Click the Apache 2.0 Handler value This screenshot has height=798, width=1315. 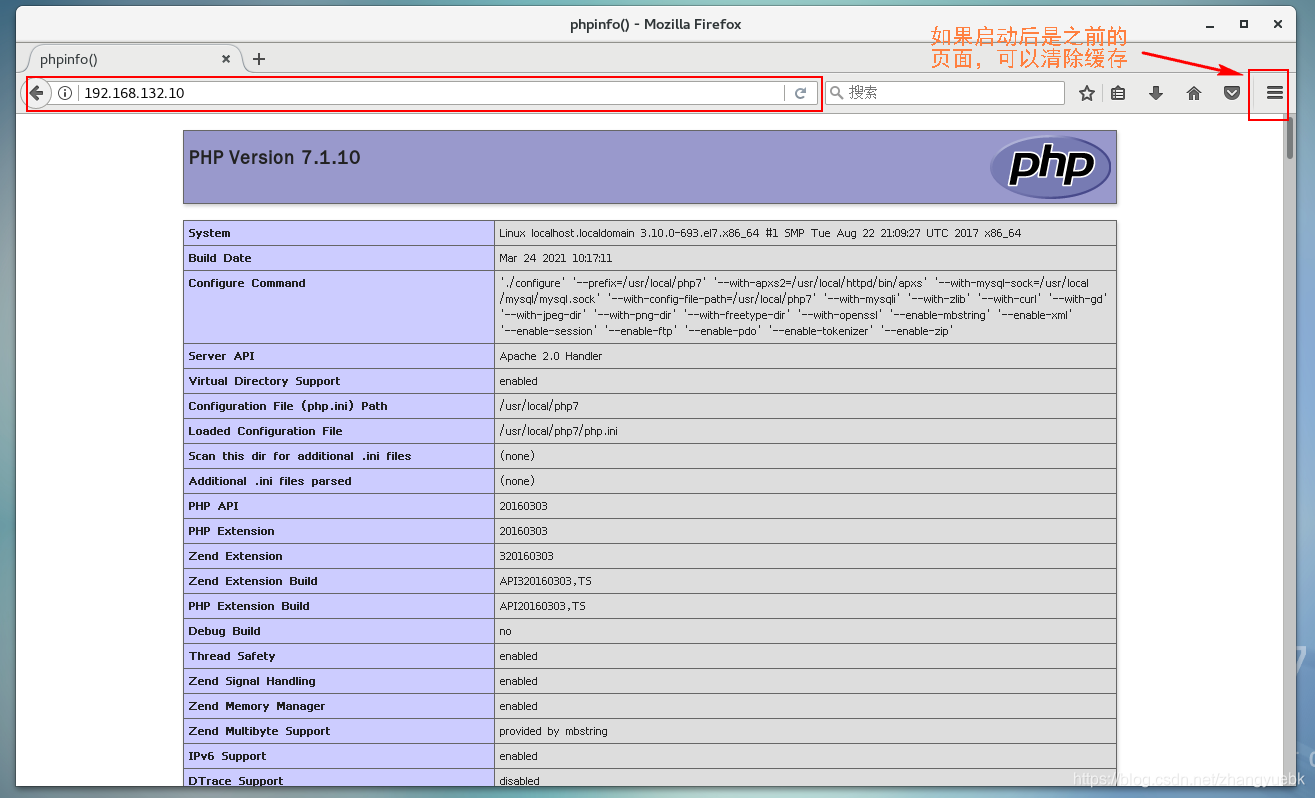[550, 356]
